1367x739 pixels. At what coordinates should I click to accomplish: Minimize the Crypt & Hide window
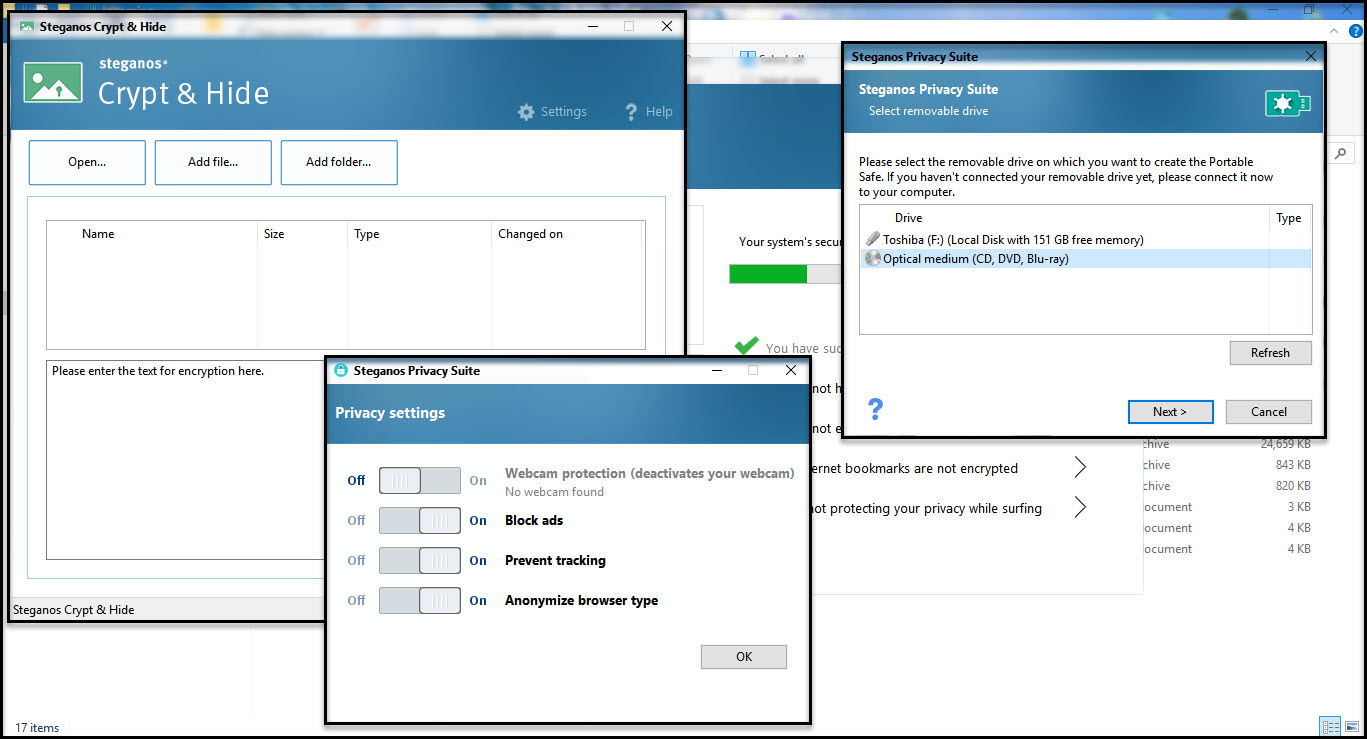(591, 26)
